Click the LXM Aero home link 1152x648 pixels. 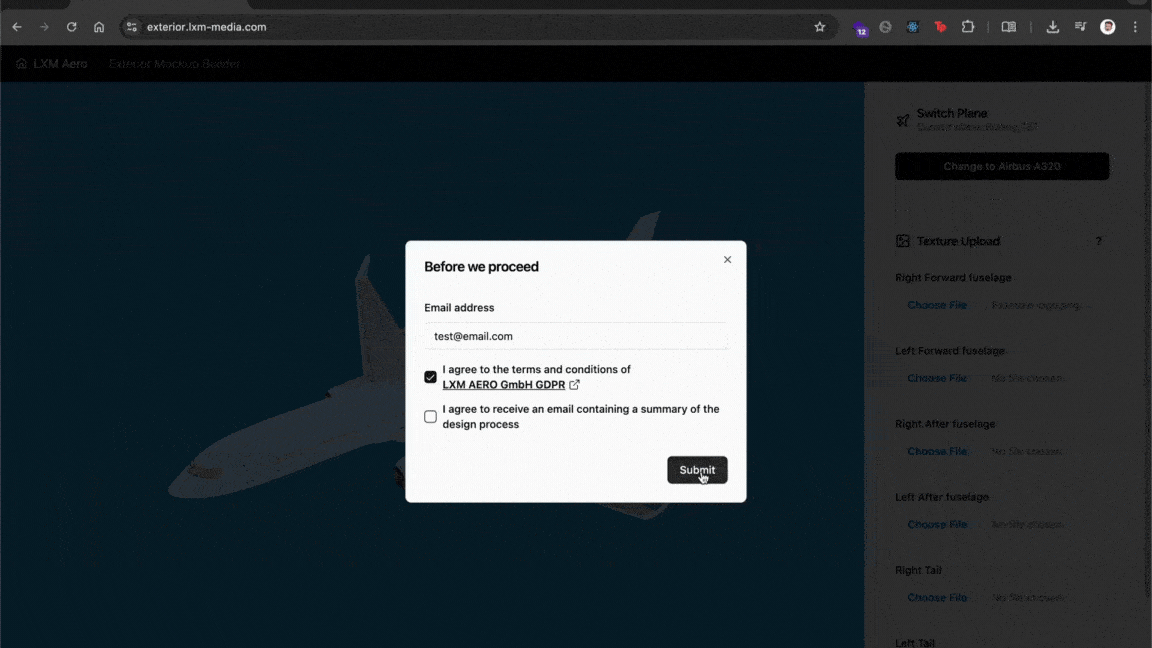pyautogui.click(x=52, y=64)
